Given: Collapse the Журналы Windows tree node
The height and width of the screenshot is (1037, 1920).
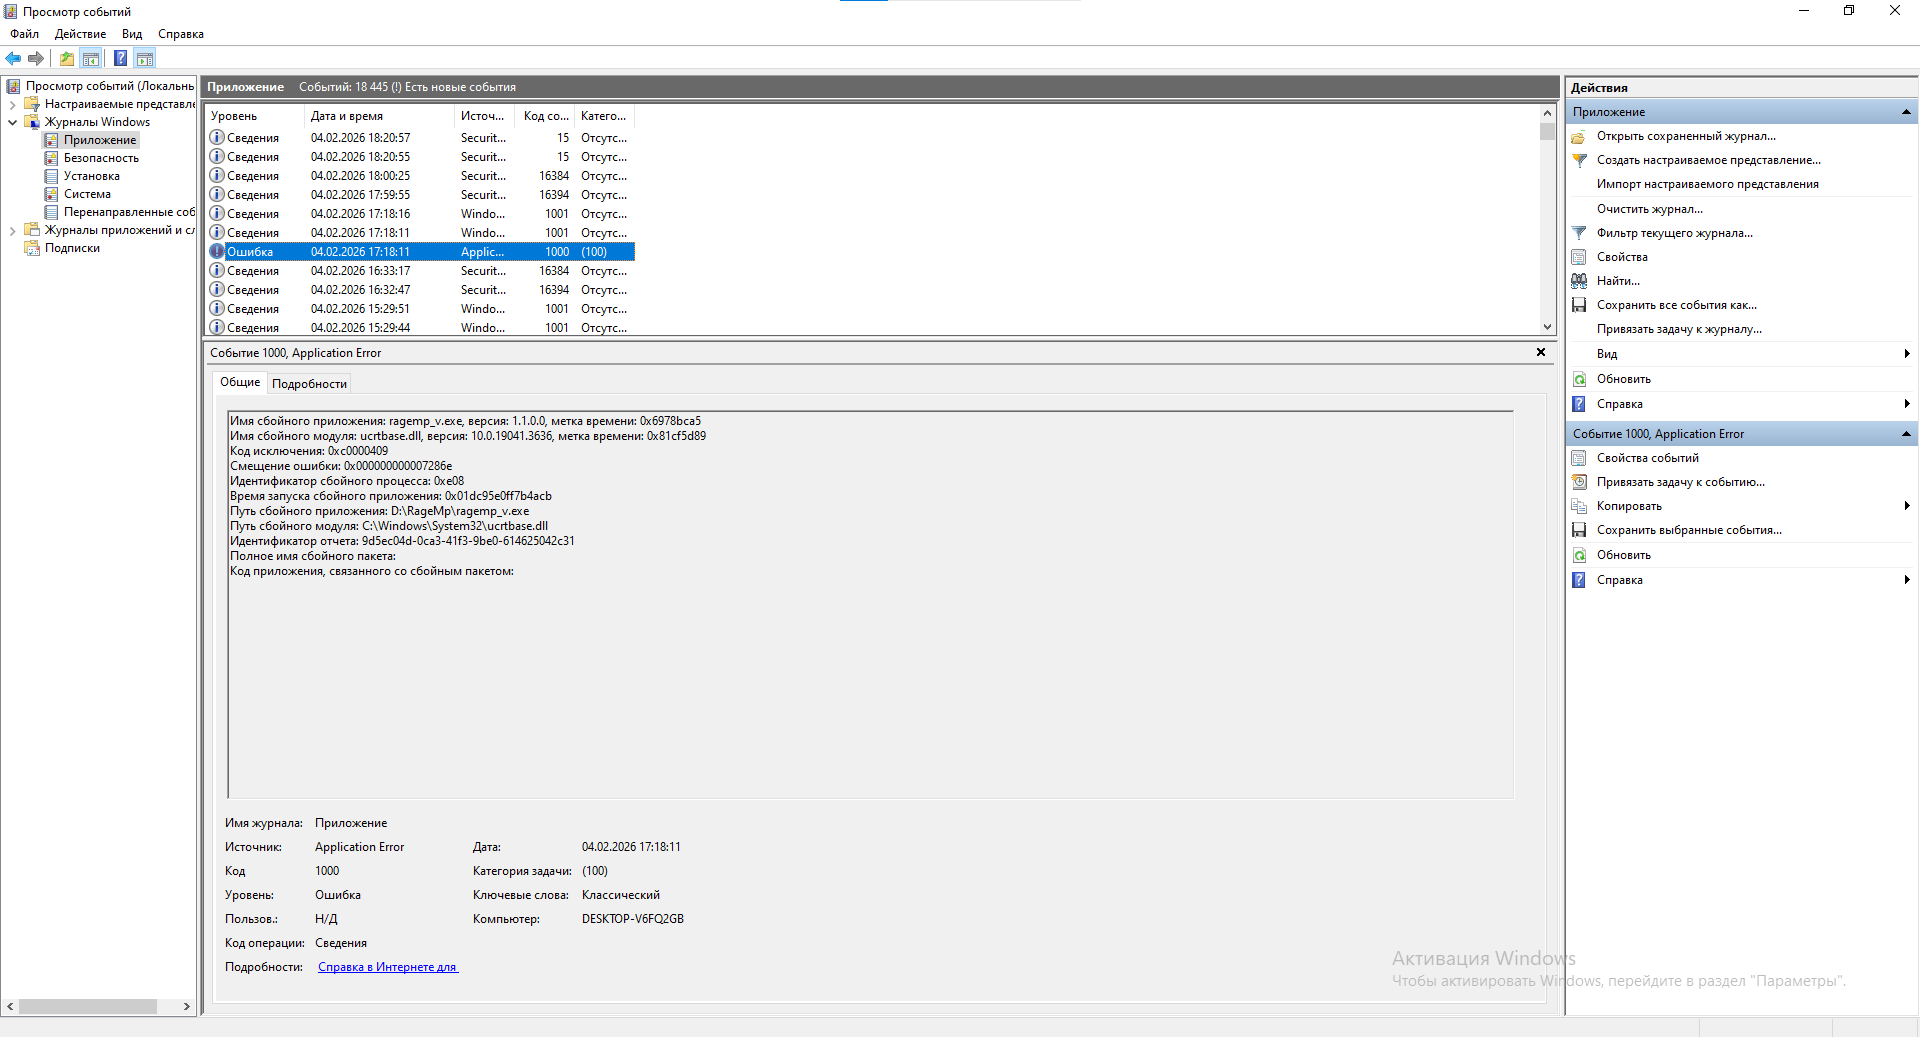Looking at the screenshot, I should (x=12, y=122).
